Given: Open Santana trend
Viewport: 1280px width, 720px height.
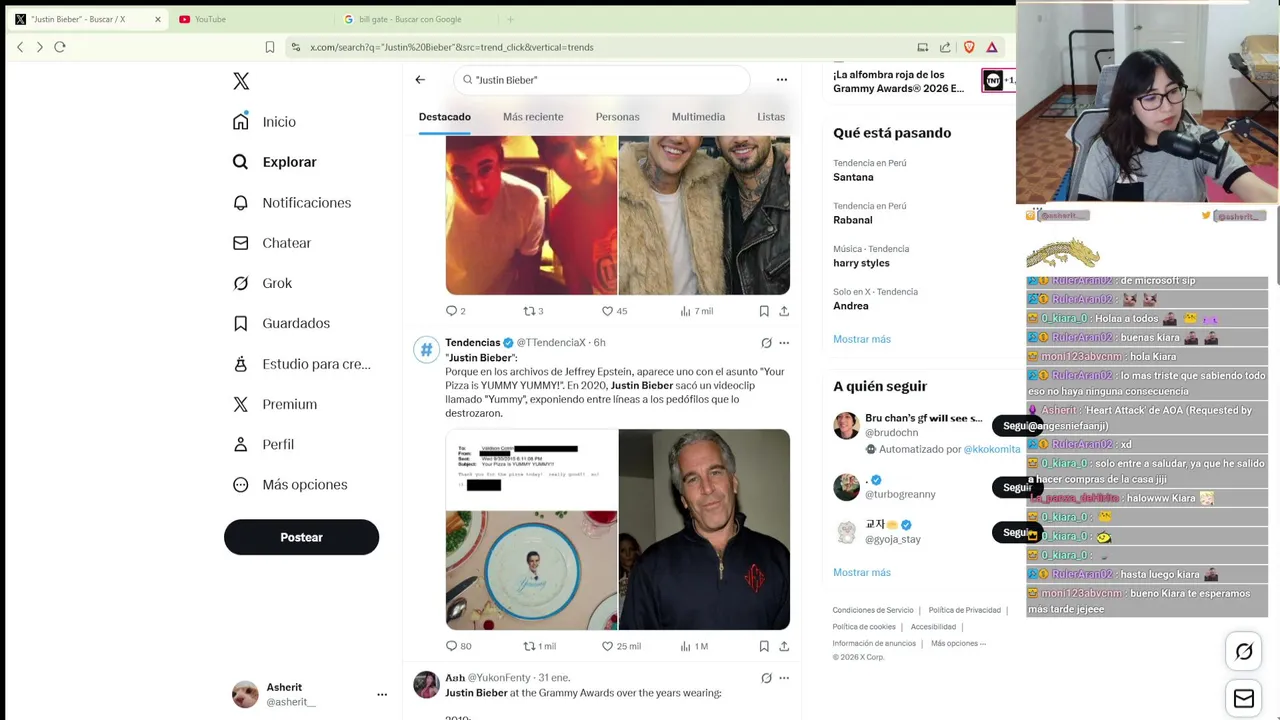Looking at the screenshot, I should [853, 177].
